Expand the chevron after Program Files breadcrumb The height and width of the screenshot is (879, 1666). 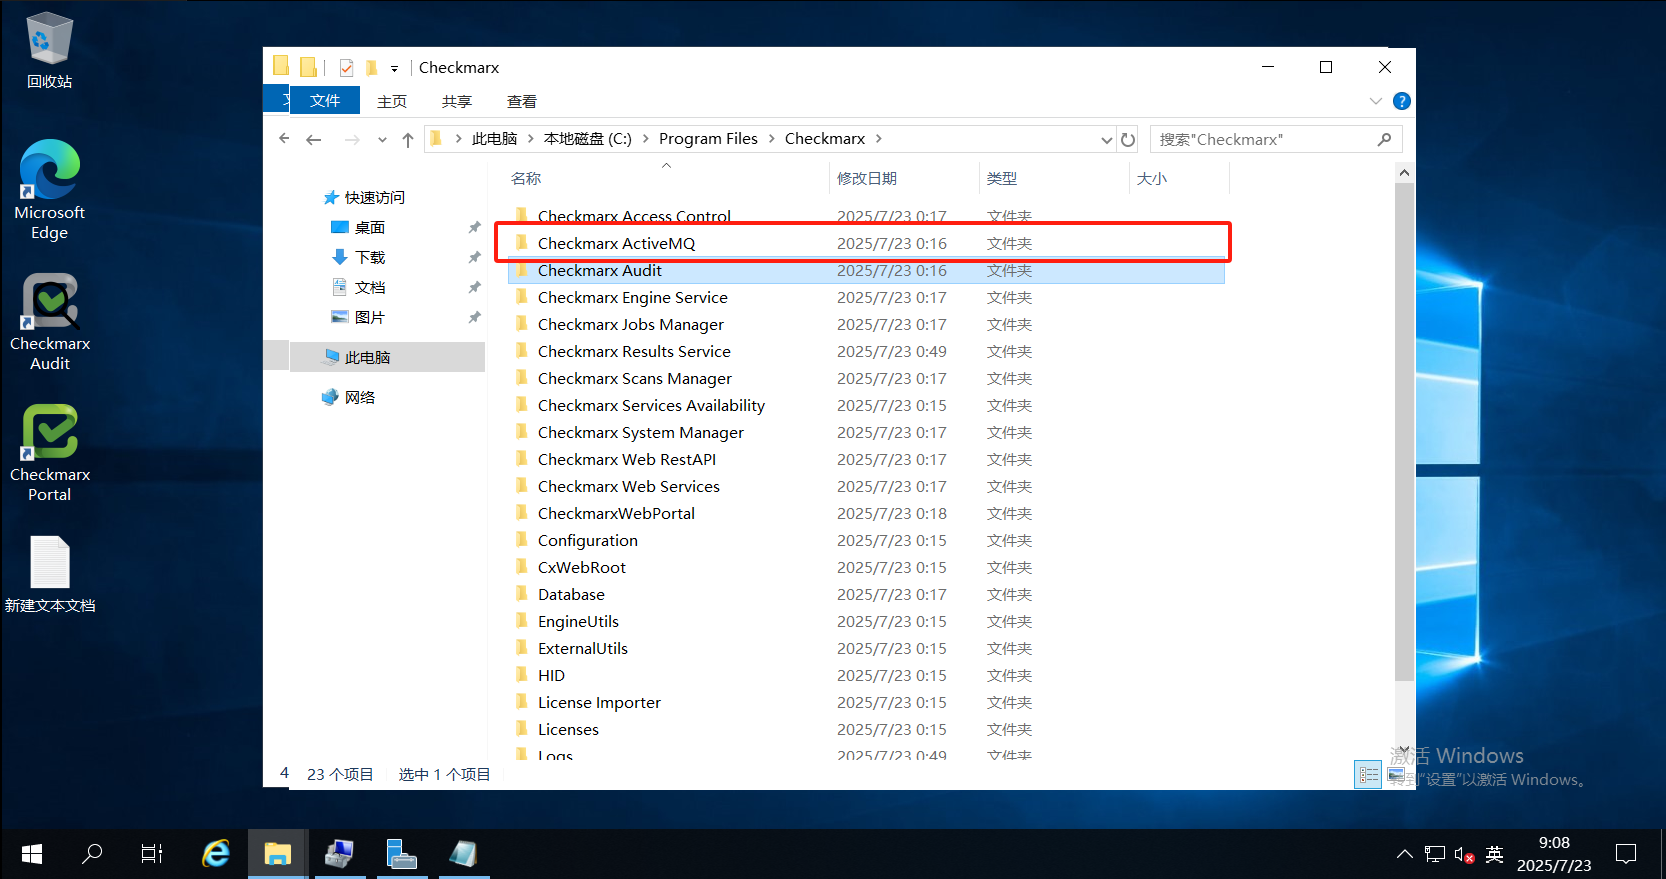click(x=772, y=139)
